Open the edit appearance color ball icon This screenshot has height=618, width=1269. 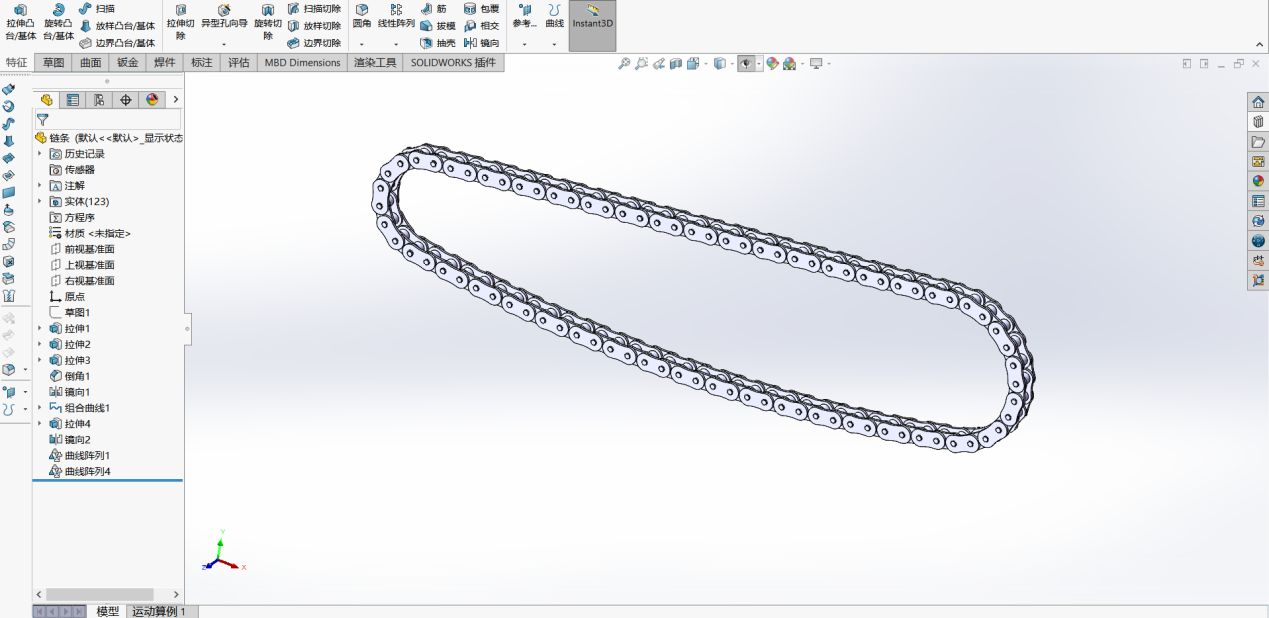tap(772, 64)
